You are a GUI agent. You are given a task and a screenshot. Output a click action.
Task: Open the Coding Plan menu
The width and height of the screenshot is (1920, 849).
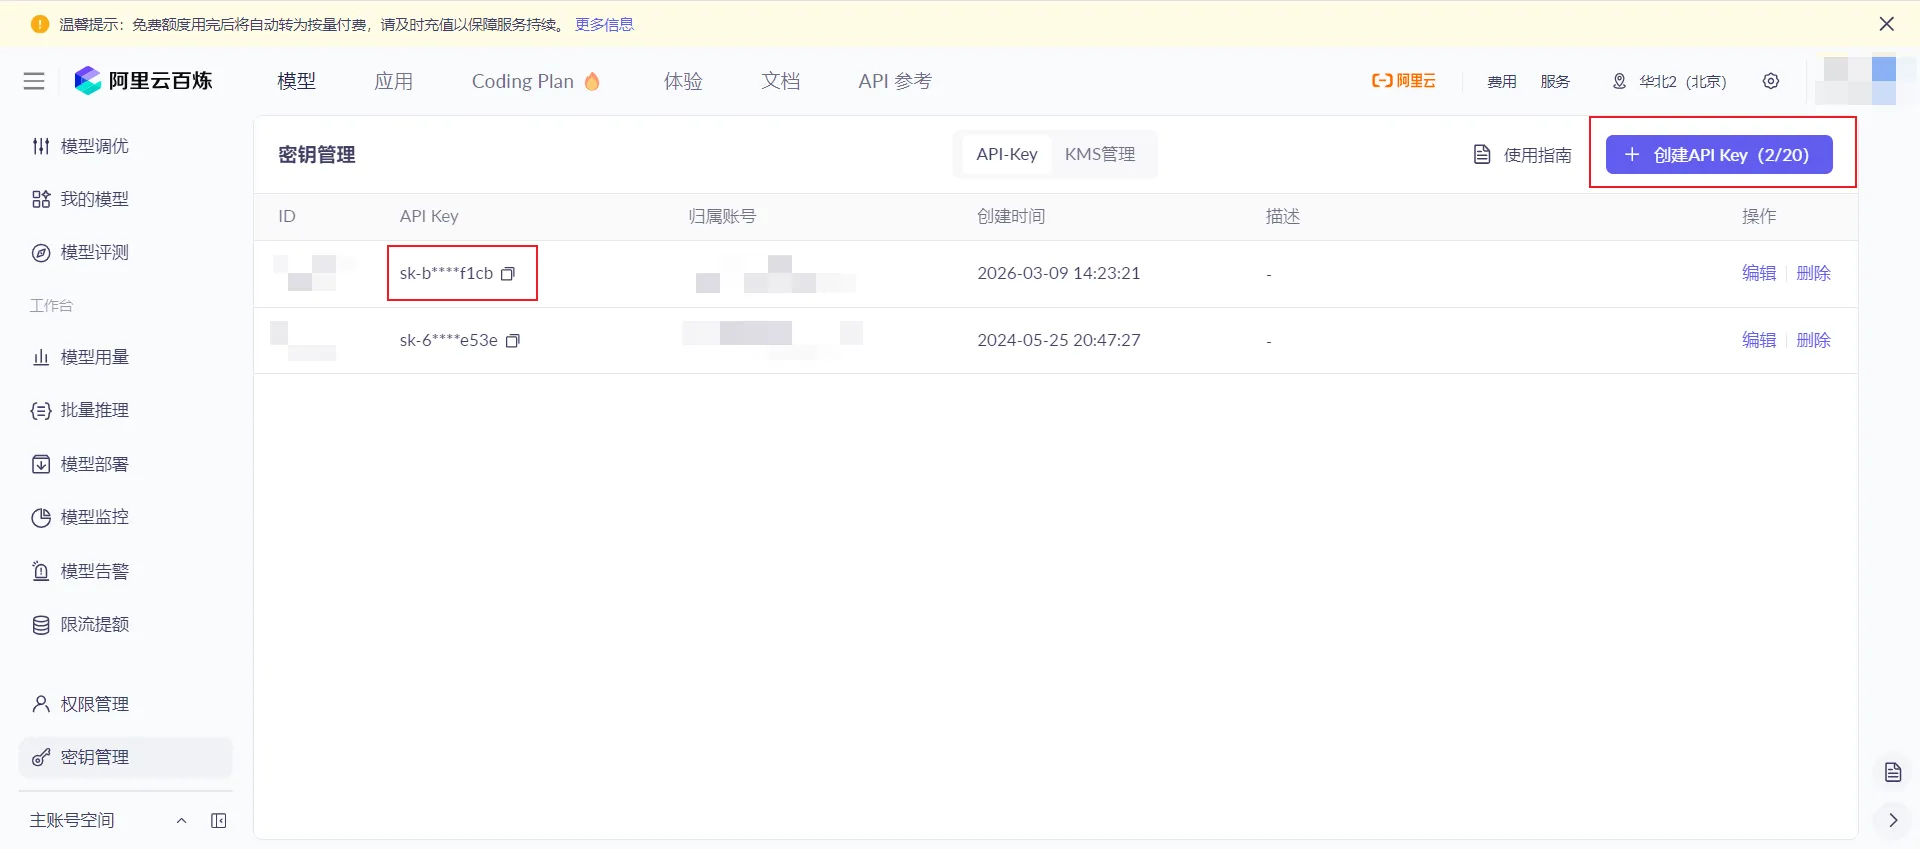pyautogui.click(x=535, y=81)
